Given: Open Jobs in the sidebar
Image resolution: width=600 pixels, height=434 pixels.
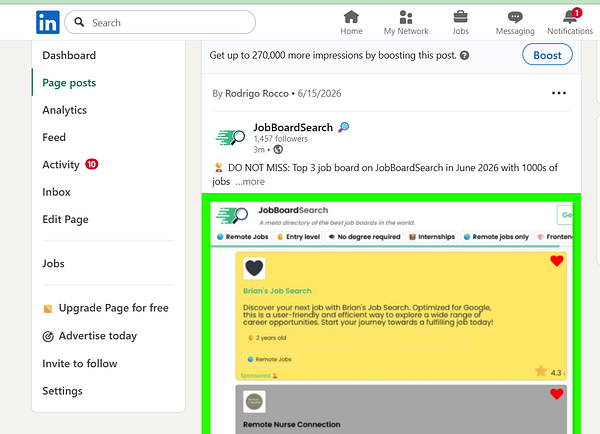Looking at the screenshot, I should [x=53, y=264].
